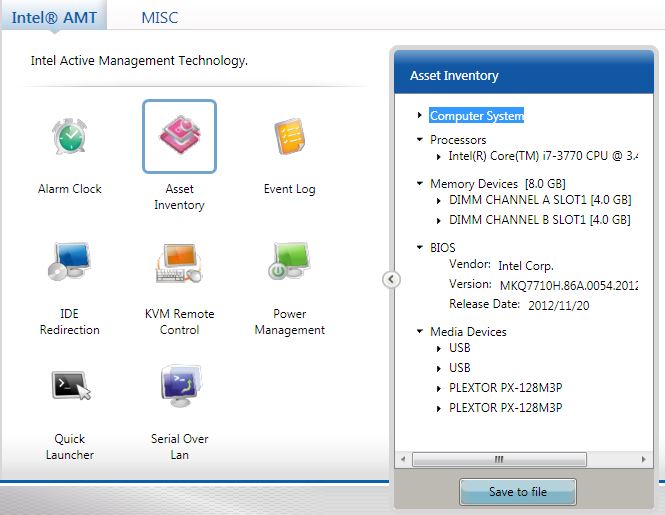Switch to the MISC tab
This screenshot has width=665, height=515.
pyautogui.click(x=159, y=17)
